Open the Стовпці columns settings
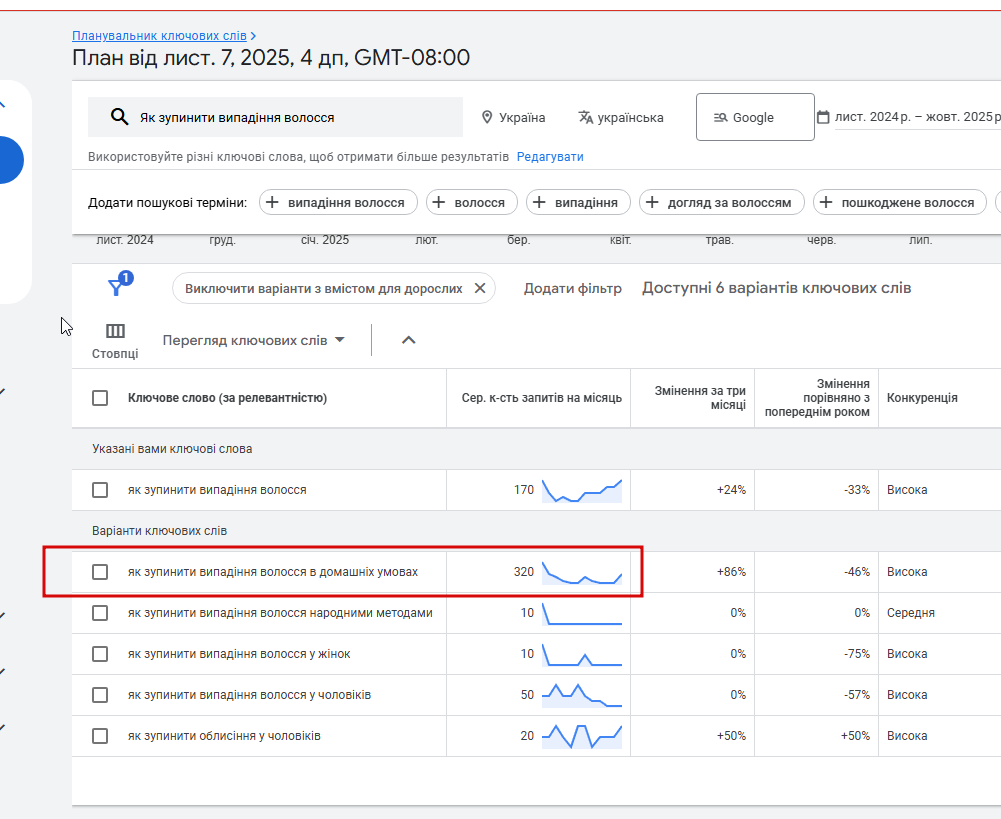The width and height of the screenshot is (1001, 819). 115,341
